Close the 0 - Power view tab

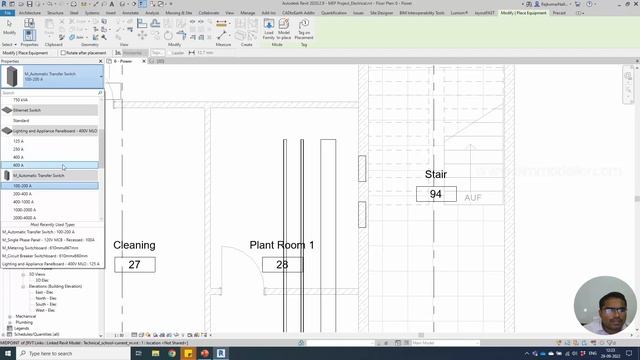(x=144, y=61)
